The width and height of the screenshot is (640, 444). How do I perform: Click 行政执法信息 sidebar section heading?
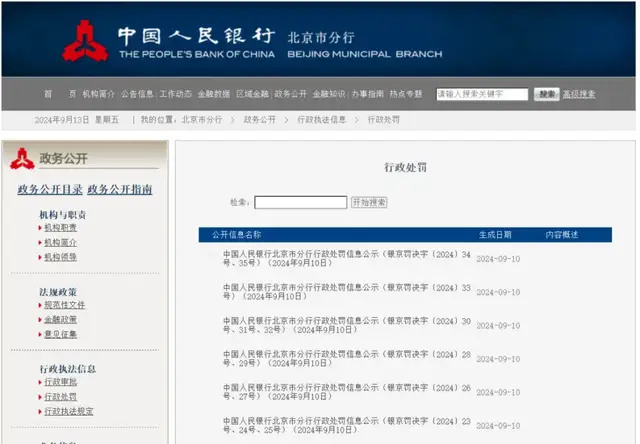coord(67,369)
